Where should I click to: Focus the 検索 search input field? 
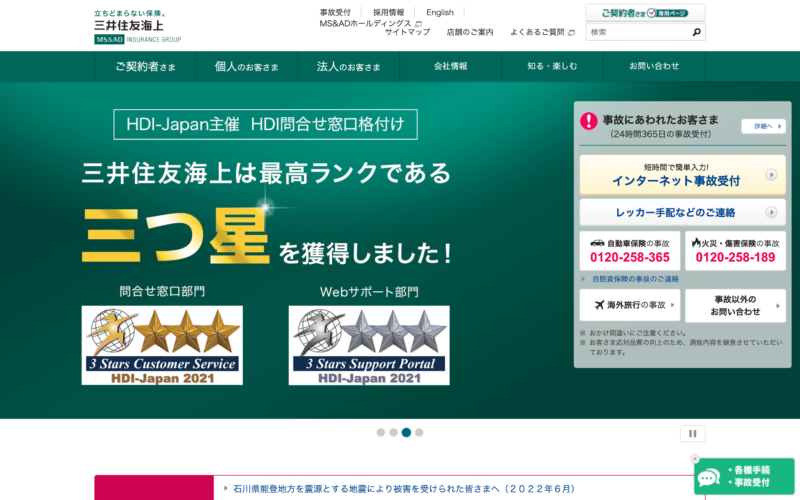tap(638, 32)
